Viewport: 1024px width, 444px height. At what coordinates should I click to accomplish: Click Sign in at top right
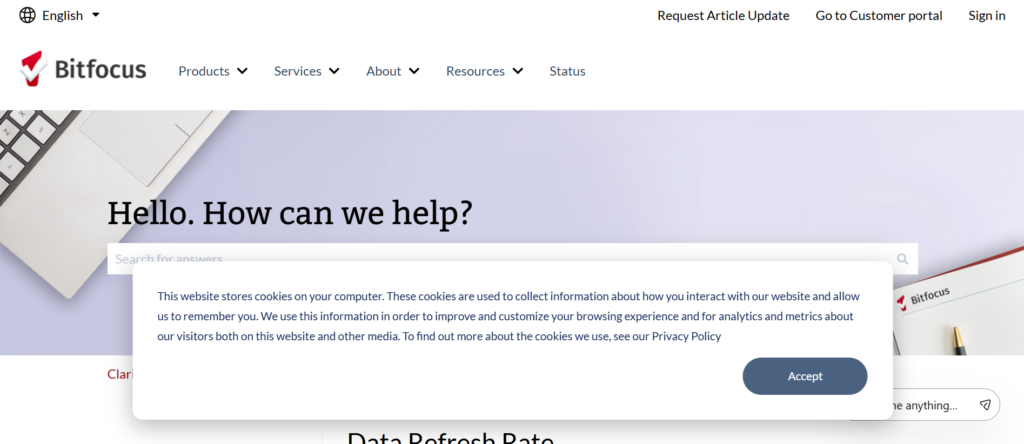tap(986, 15)
